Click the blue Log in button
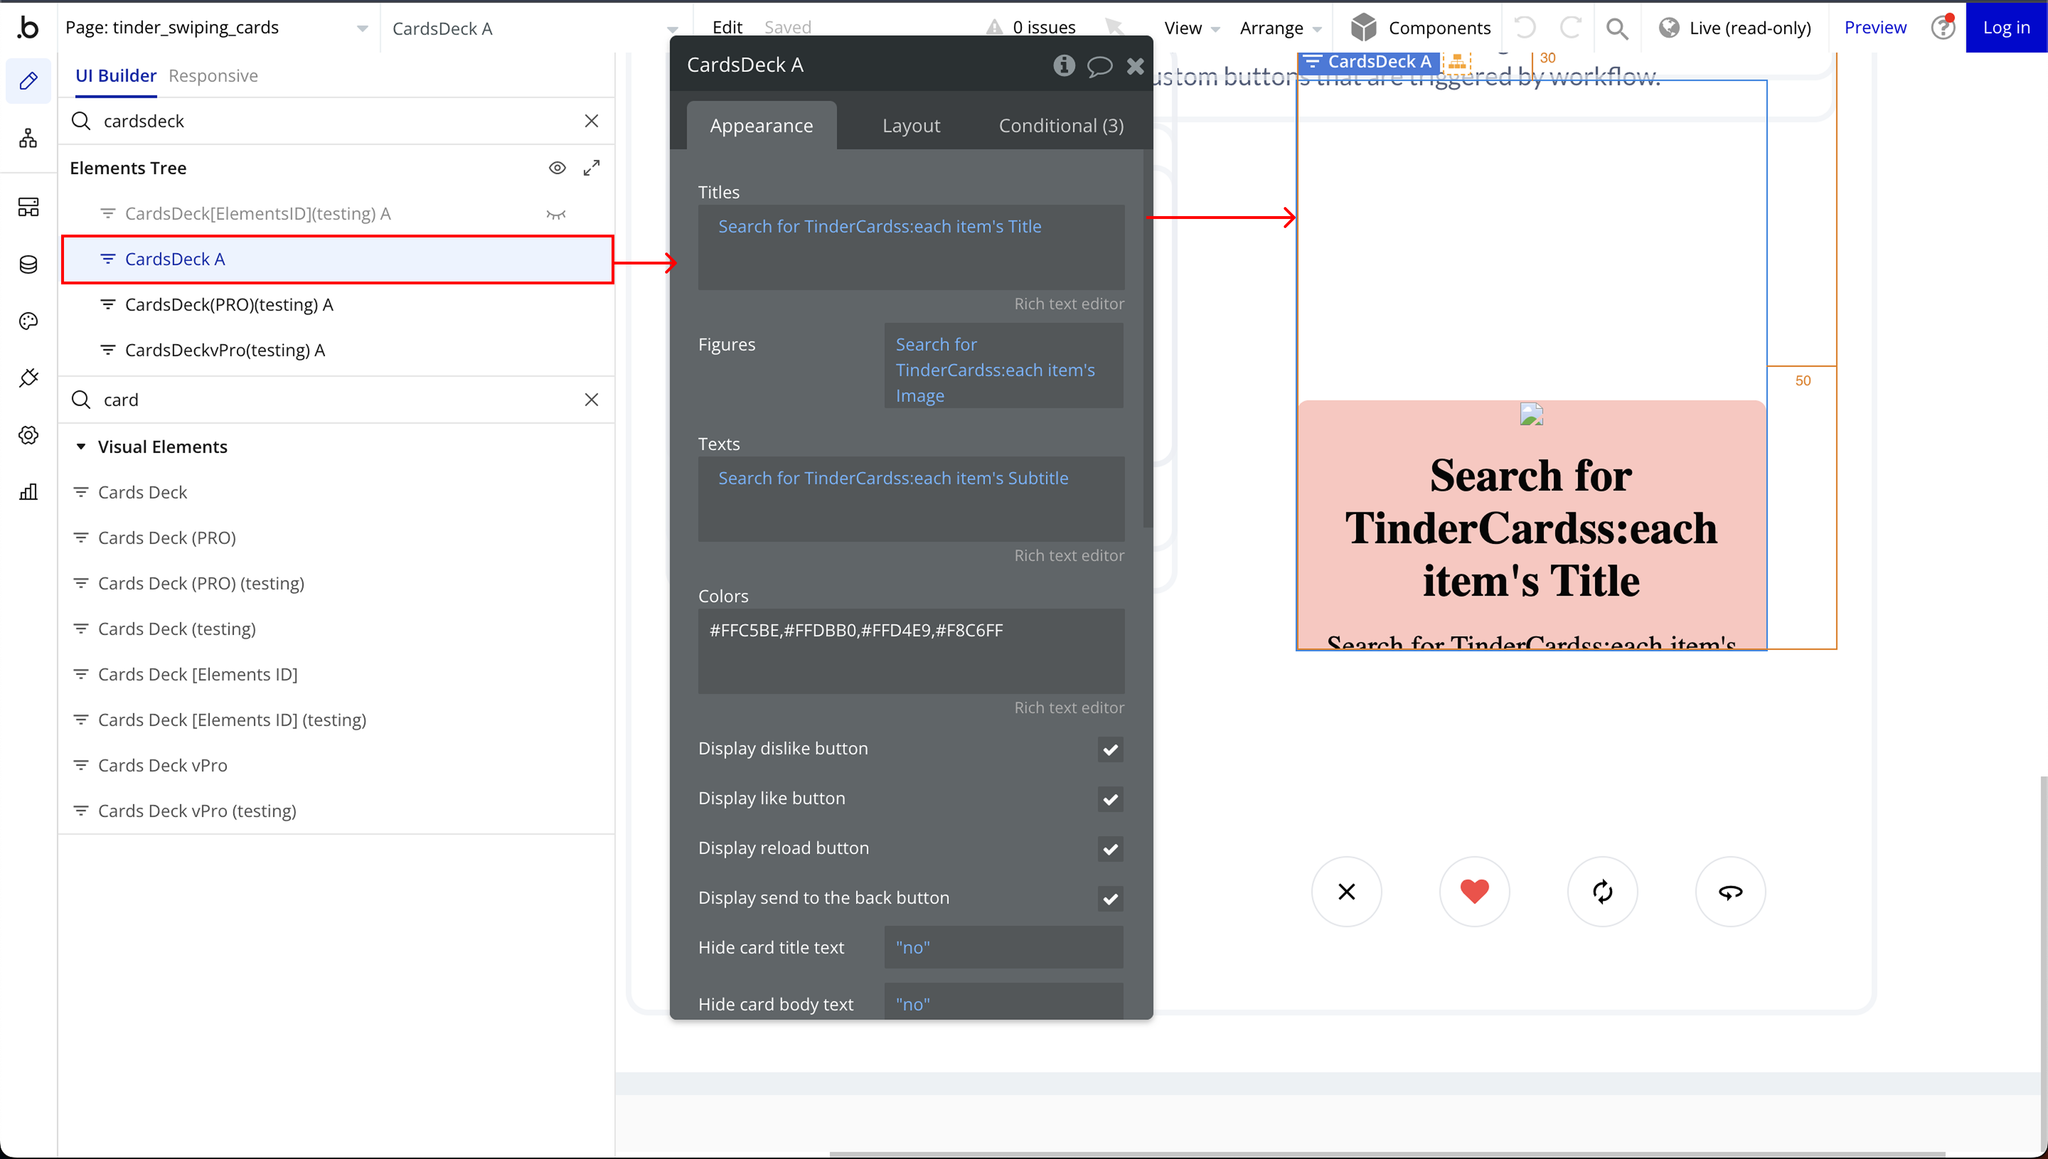 [x=2006, y=28]
